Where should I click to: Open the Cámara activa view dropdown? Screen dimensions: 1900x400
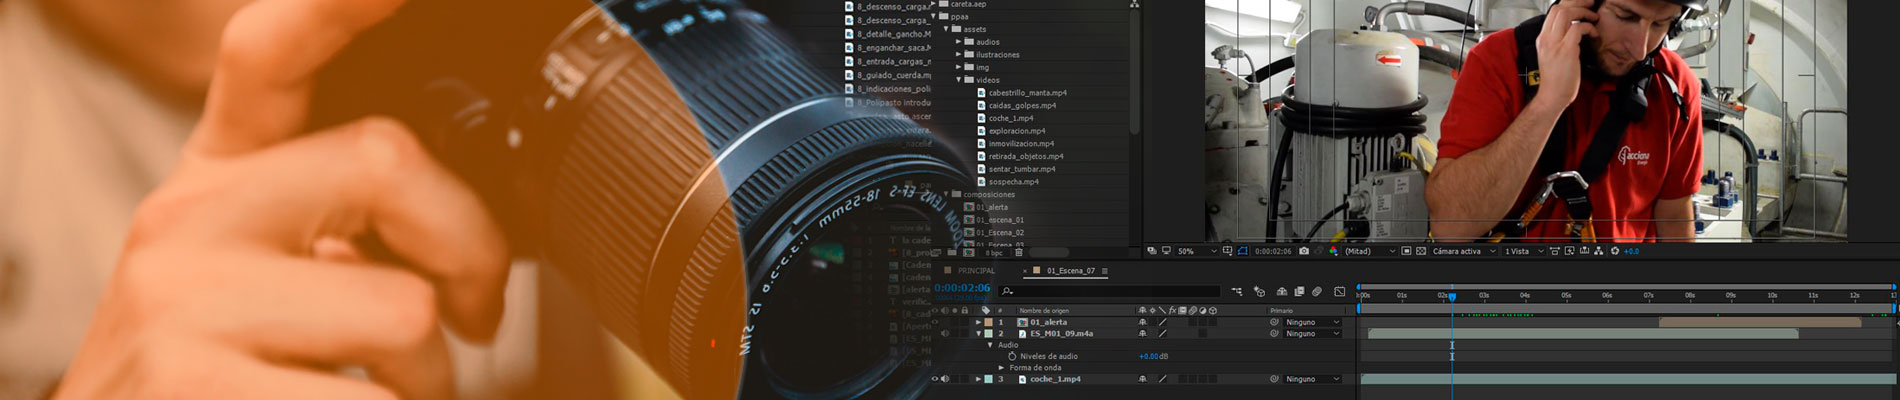click(x=1462, y=251)
